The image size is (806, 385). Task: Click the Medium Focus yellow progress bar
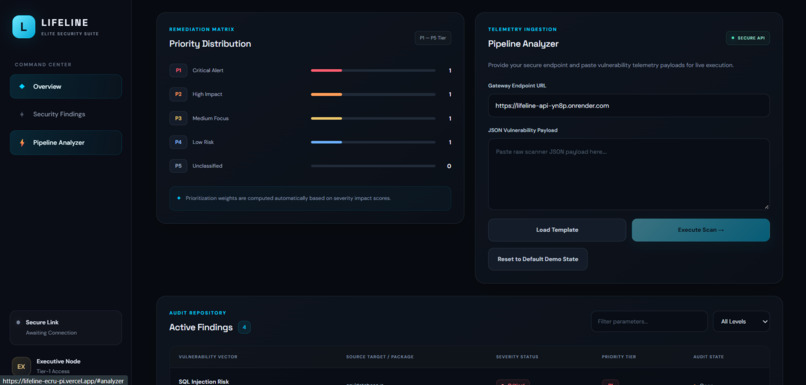pos(326,118)
